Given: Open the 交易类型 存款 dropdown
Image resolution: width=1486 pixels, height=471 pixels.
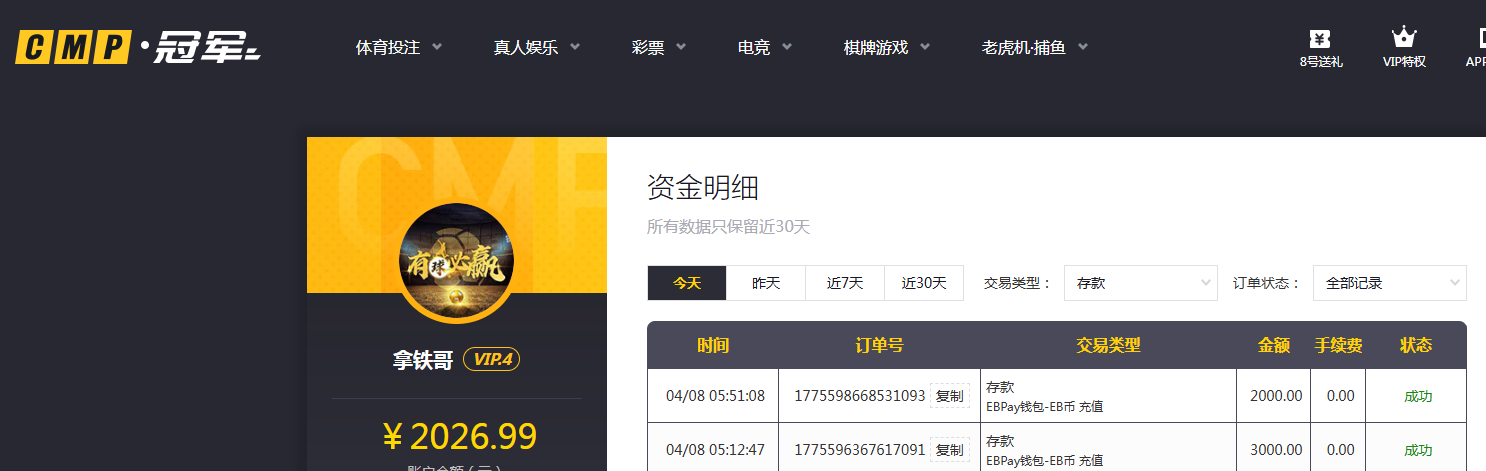Looking at the screenshot, I should tap(1140, 283).
